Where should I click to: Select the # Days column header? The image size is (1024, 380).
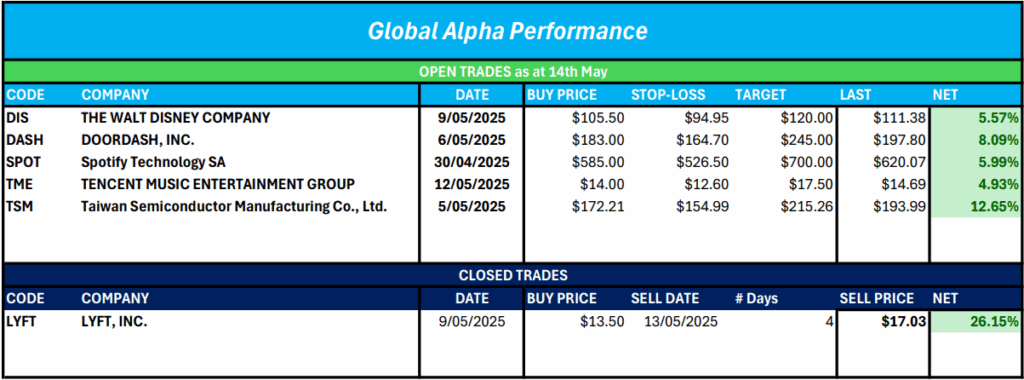point(756,299)
